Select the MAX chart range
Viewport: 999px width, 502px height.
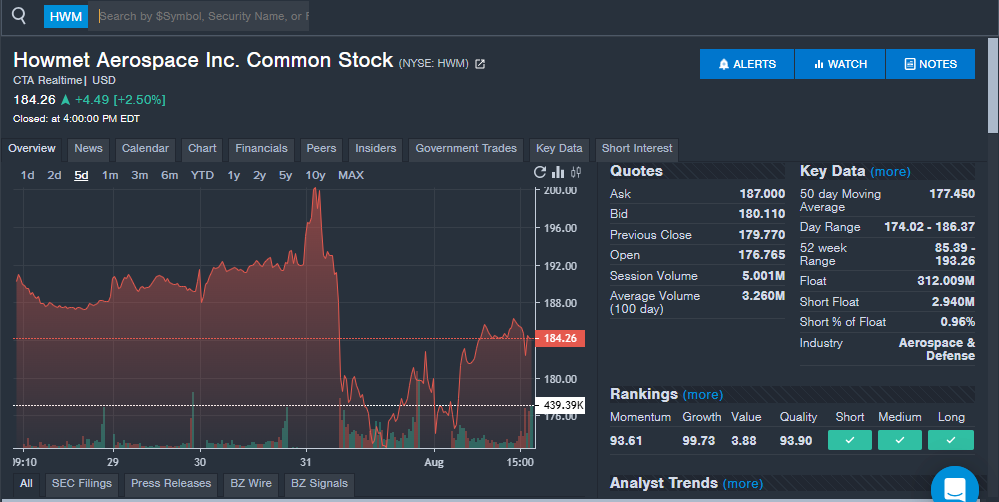coord(350,175)
